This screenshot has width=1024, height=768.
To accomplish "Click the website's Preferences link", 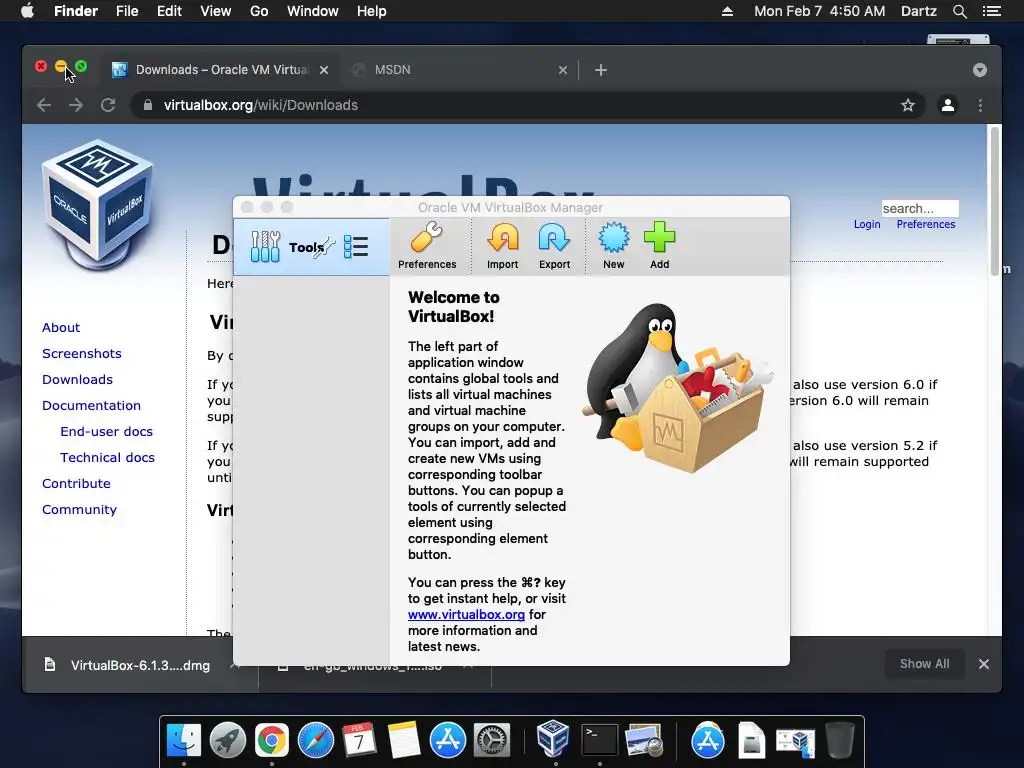I will point(925,224).
